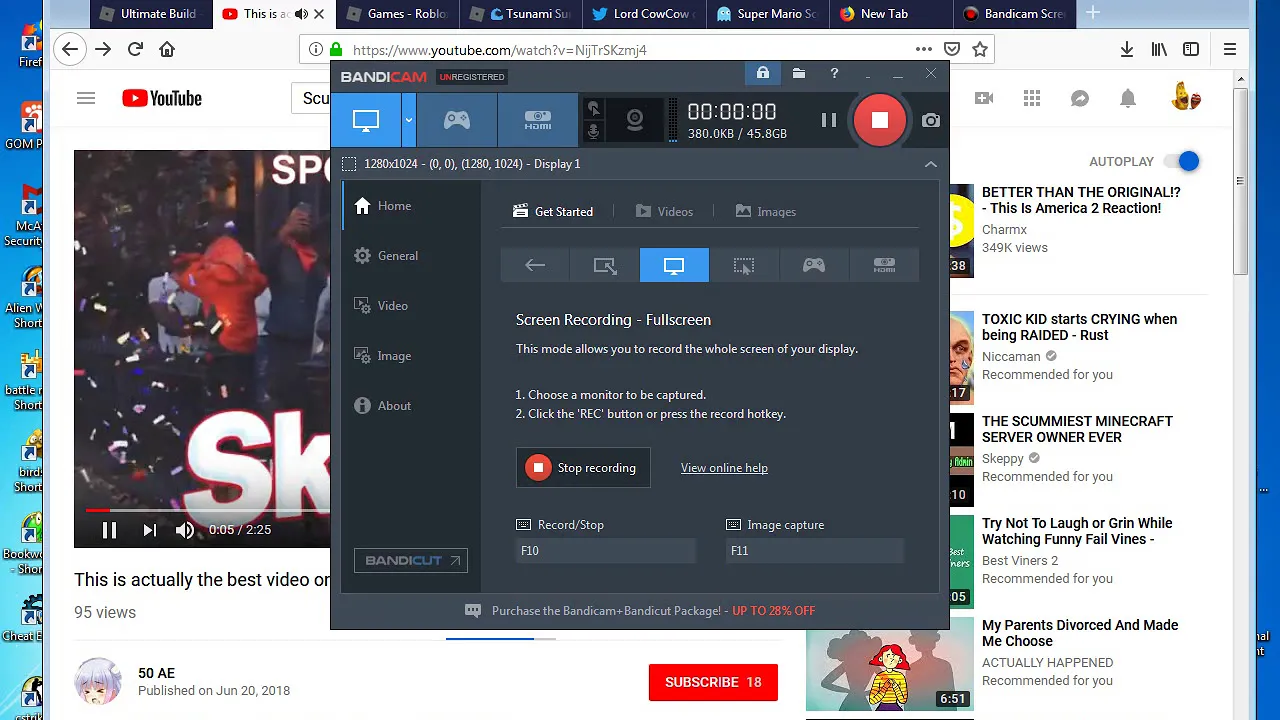Collapse the Bandicam panel with chevron
1280x720 pixels.
coord(931,164)
